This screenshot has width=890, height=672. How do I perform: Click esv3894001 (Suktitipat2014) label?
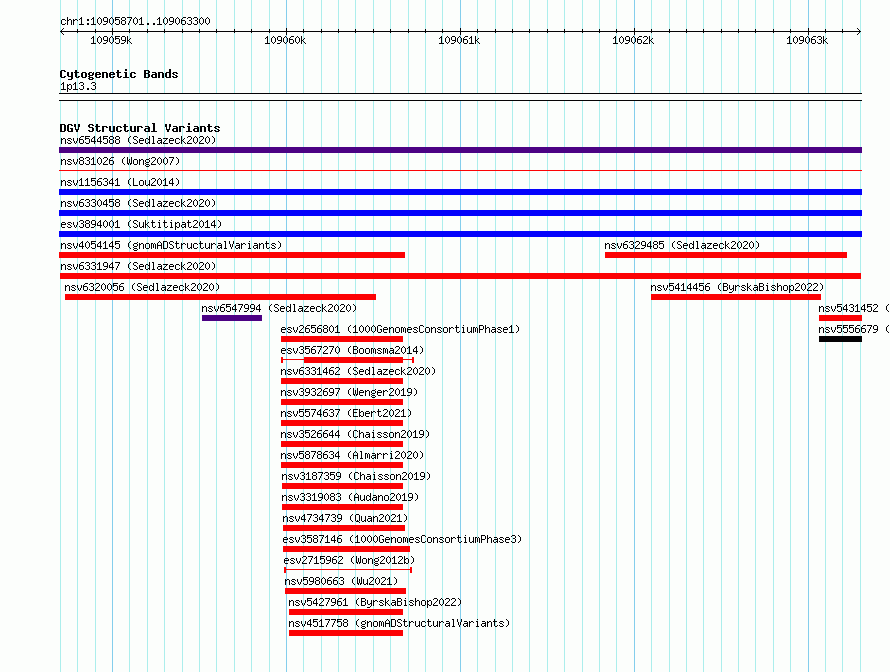141,224
